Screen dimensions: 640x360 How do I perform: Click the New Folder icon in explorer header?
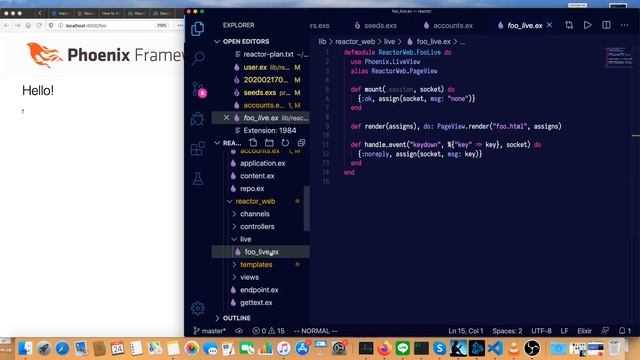click(269, 143)
